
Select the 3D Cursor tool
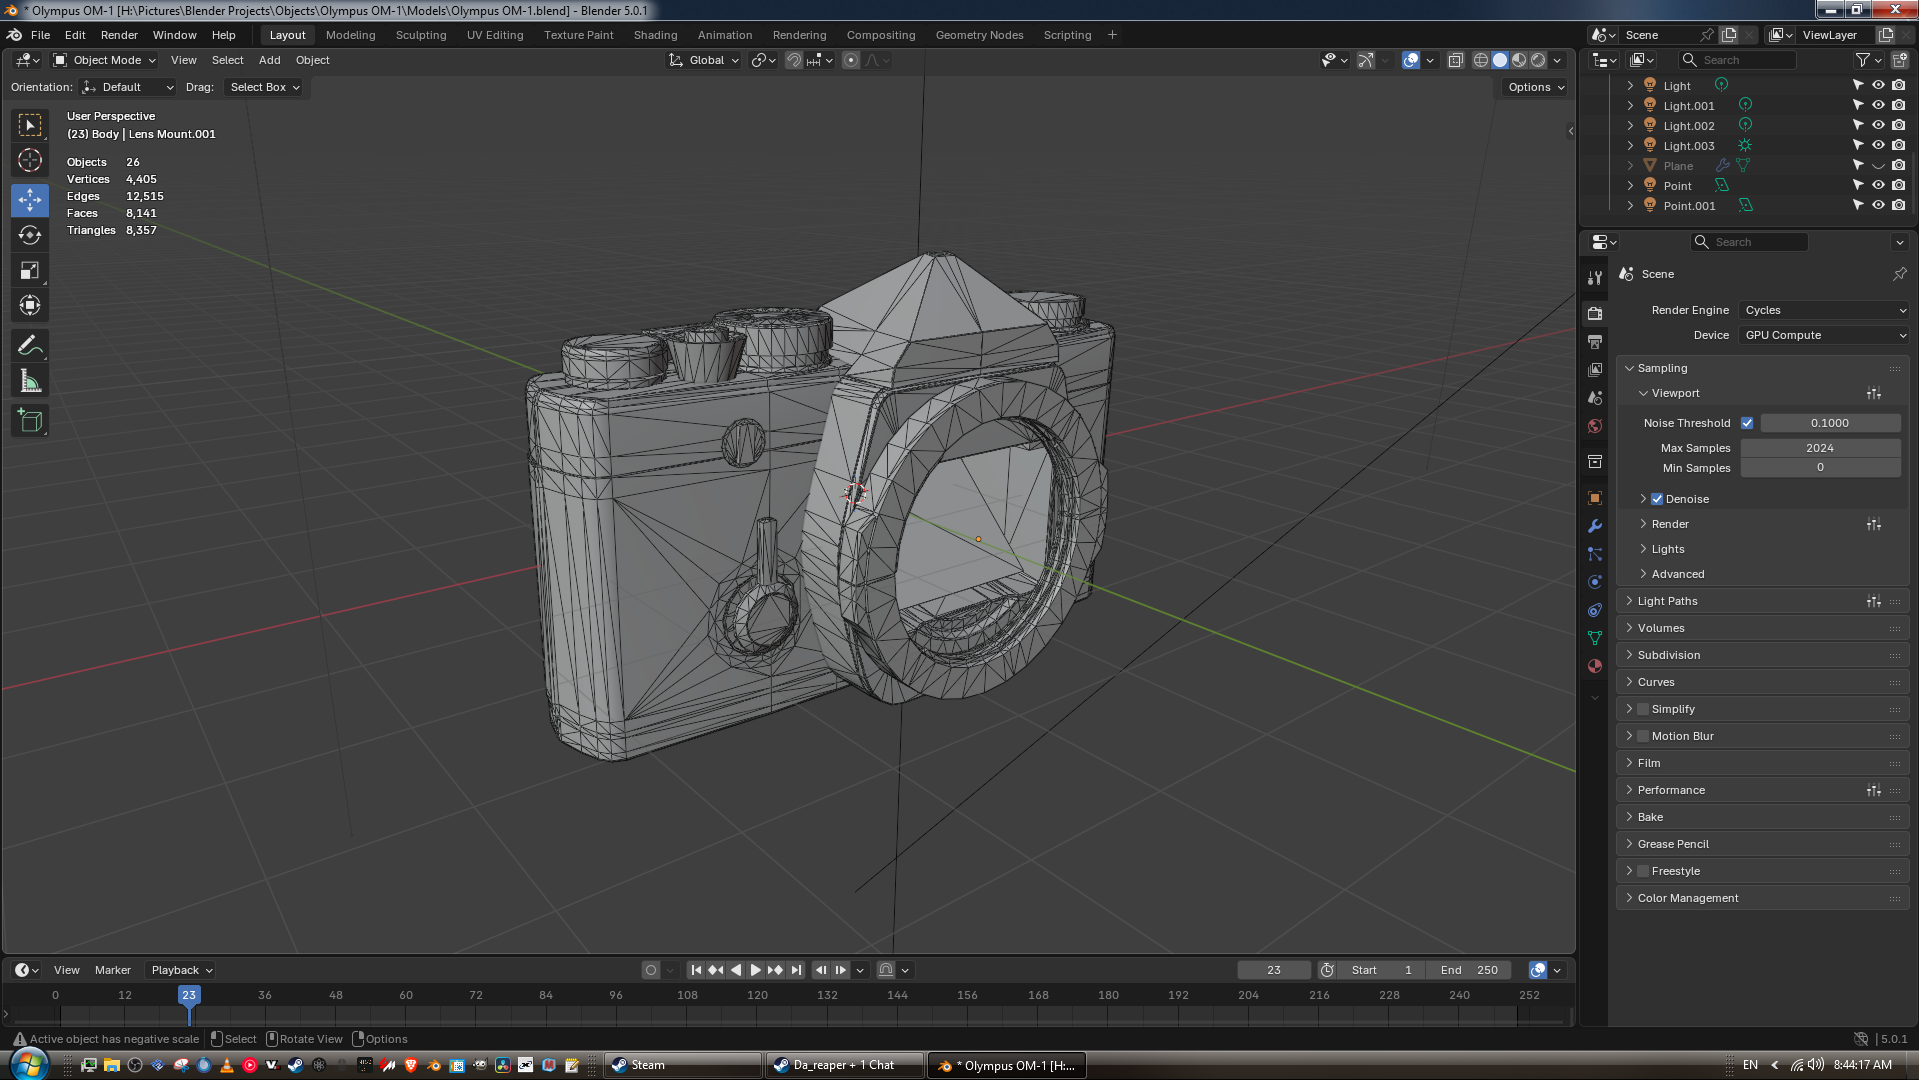tap(30, 160)
